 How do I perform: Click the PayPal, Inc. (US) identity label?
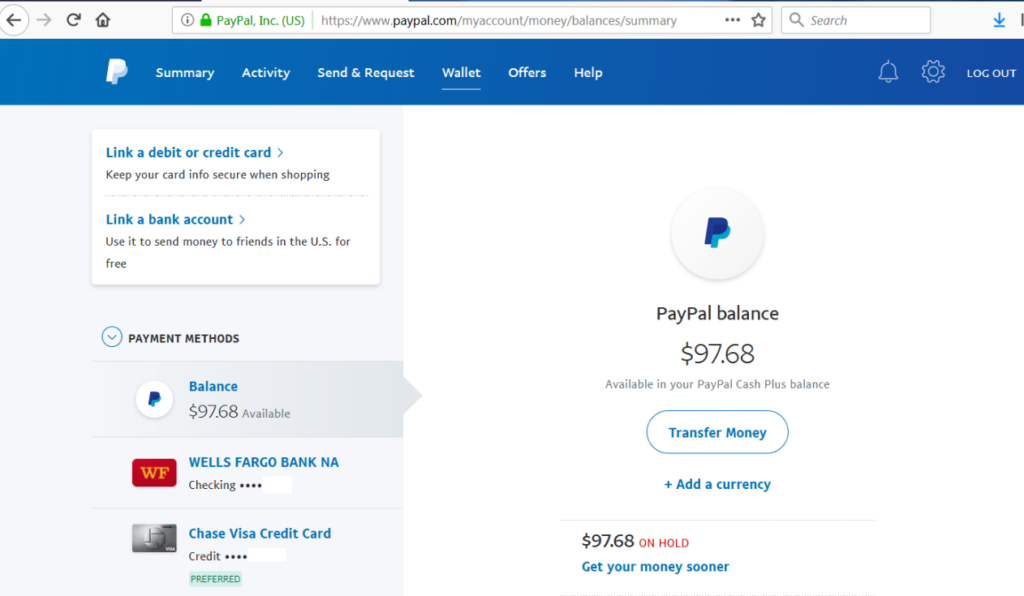[261, 20]
